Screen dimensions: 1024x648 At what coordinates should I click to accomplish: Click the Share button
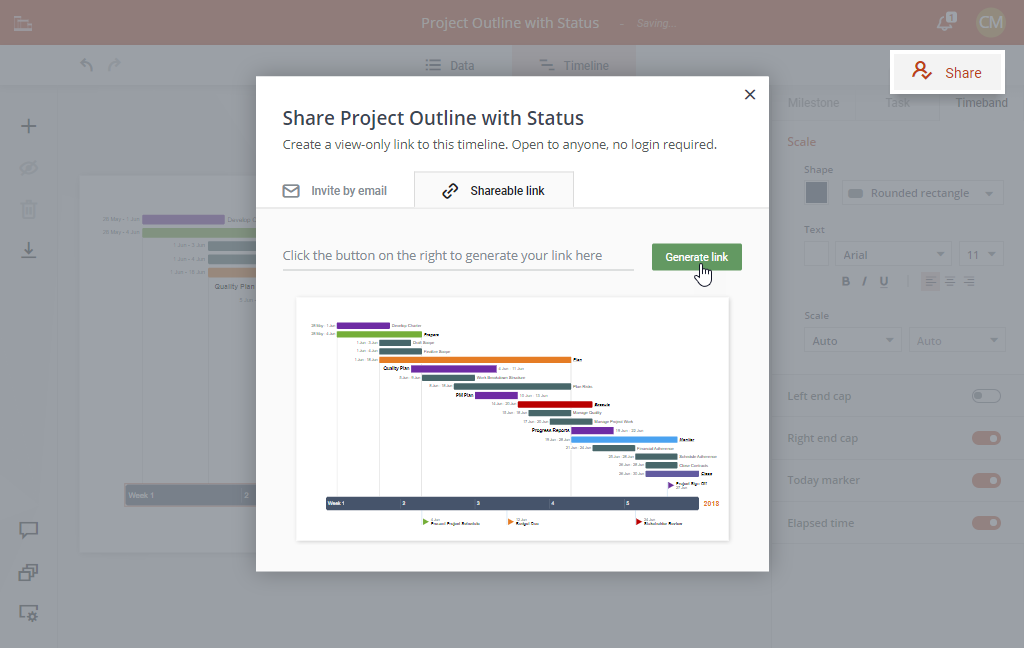(947, 72)
